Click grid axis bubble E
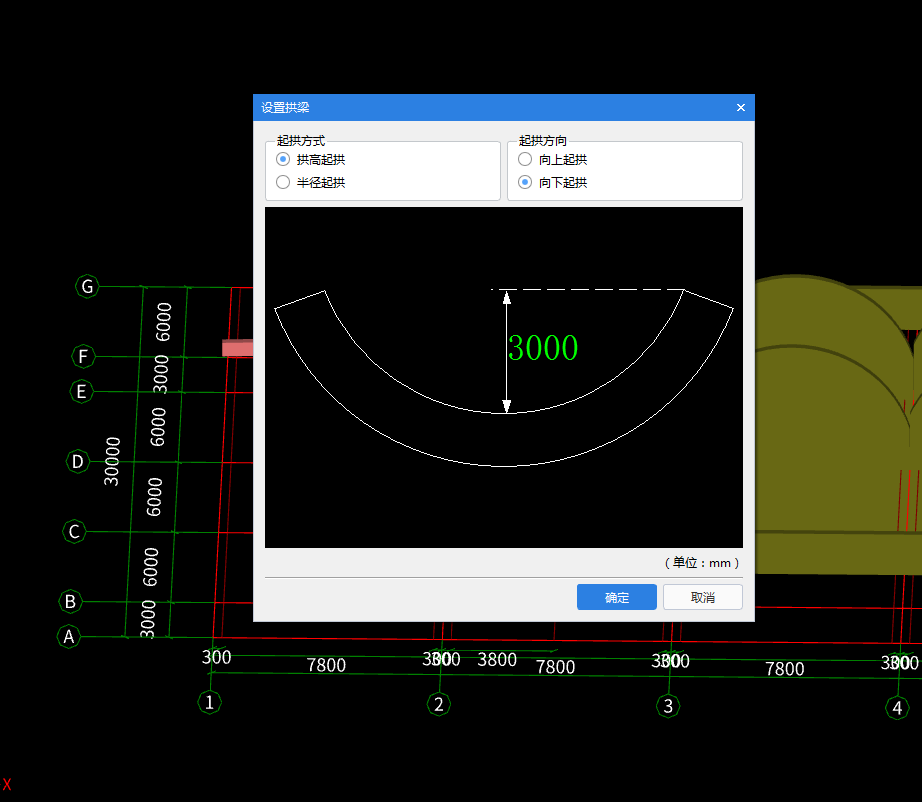The height and width of the screenshot is (802, 922). tap(81, 391)
